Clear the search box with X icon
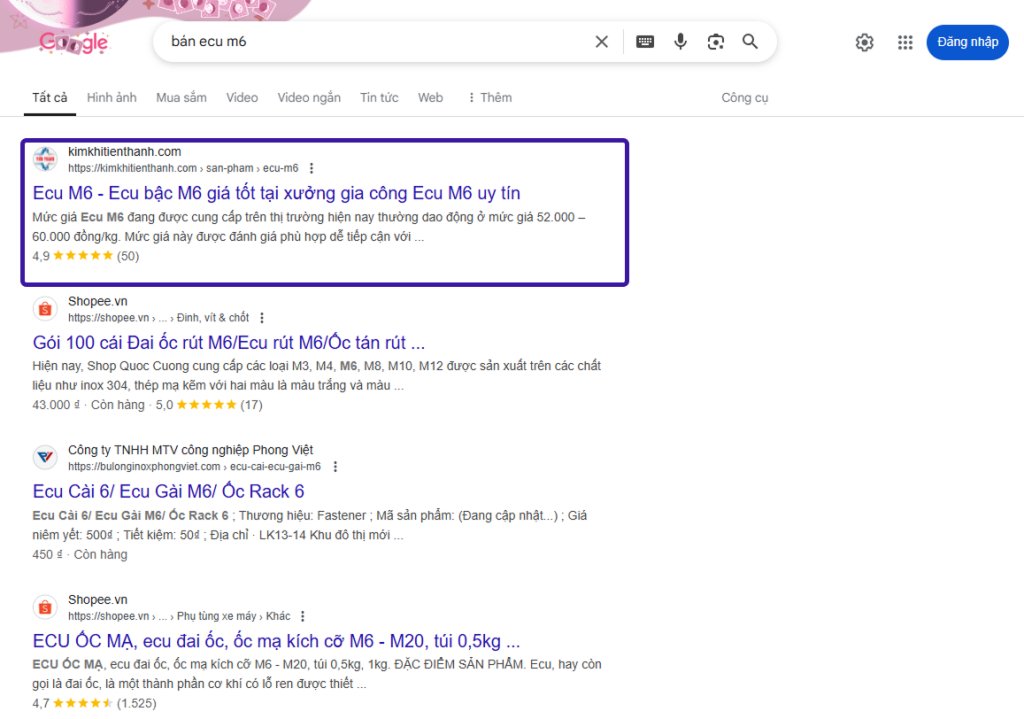The width and height of the screenshot is (1024, 719). pyautogui.click(x=601, y=42)
